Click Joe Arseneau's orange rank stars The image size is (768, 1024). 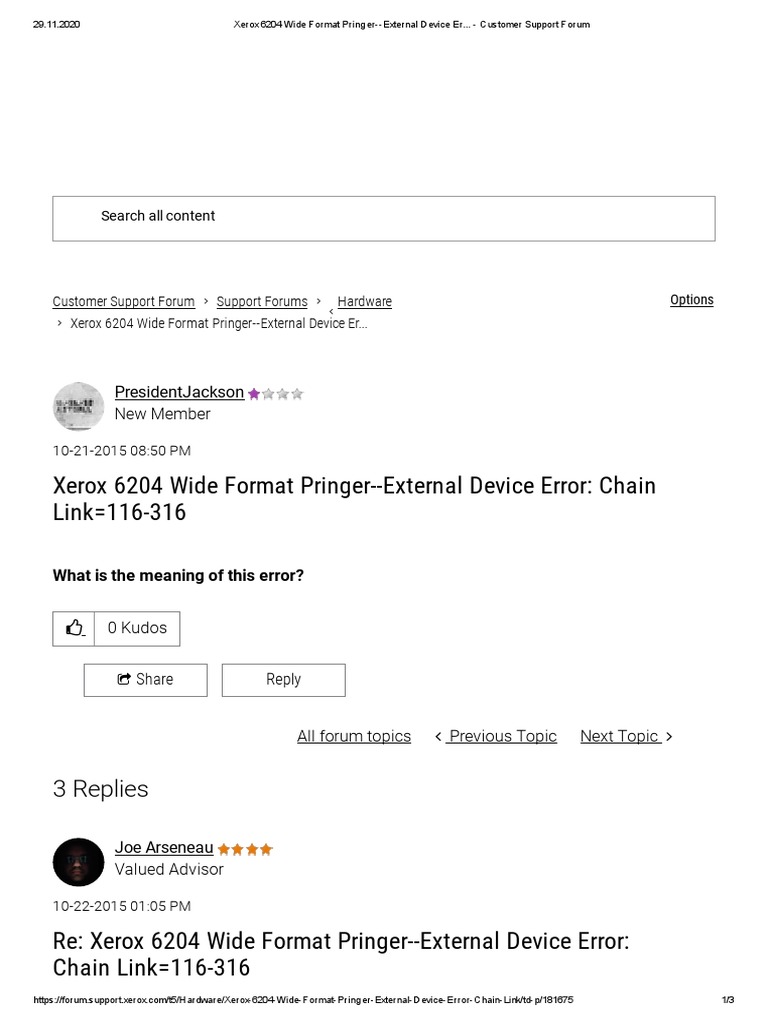tap(245, 850)
